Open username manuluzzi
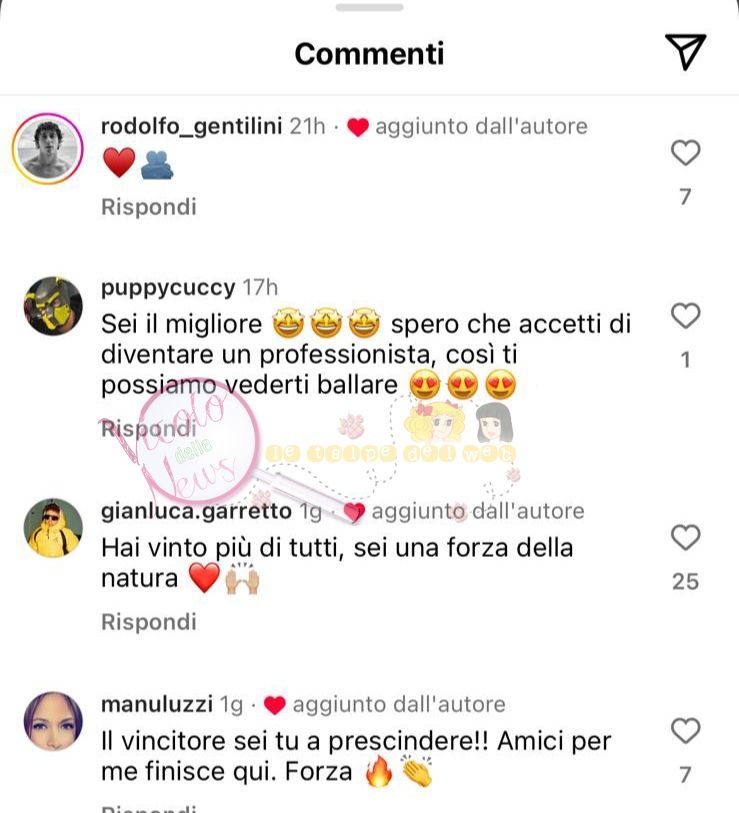Image resolution: width=739 pixels, height=813 pixels. tap(157, 704)
